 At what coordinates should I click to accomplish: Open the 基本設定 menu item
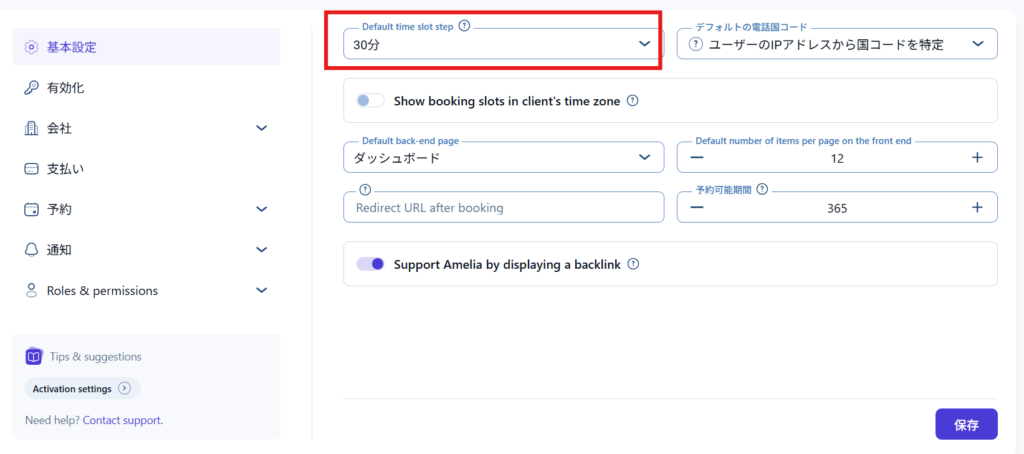(x=72, y=47)
